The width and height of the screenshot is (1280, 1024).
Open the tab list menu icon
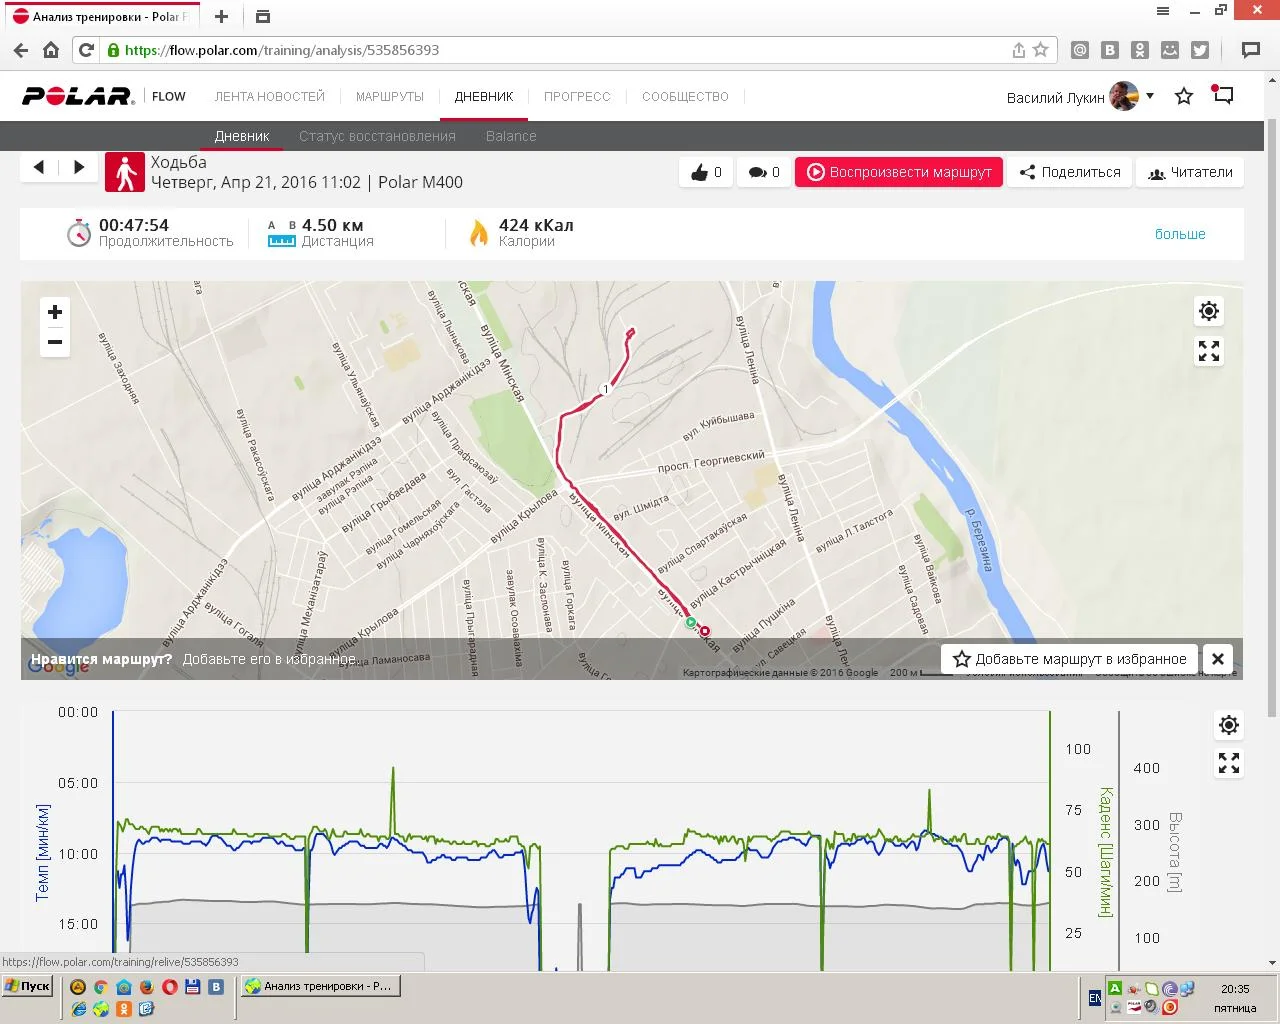[262, 16]
